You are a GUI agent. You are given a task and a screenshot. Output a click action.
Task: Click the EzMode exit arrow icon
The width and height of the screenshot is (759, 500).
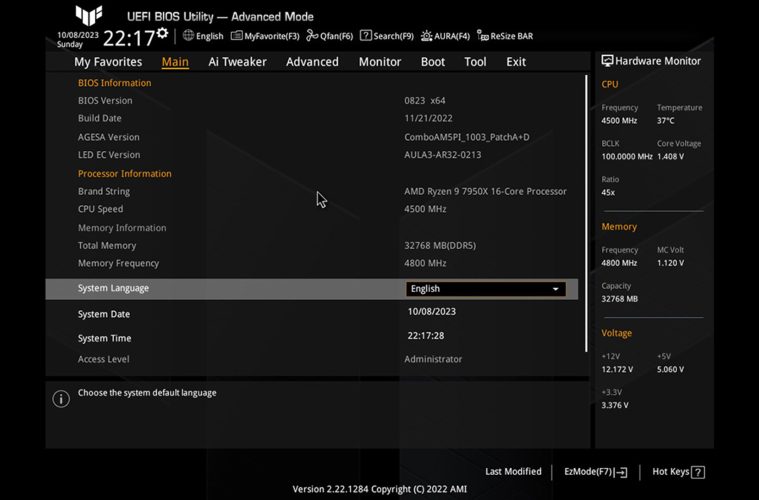pyautogui.click(x=622, y=472)
